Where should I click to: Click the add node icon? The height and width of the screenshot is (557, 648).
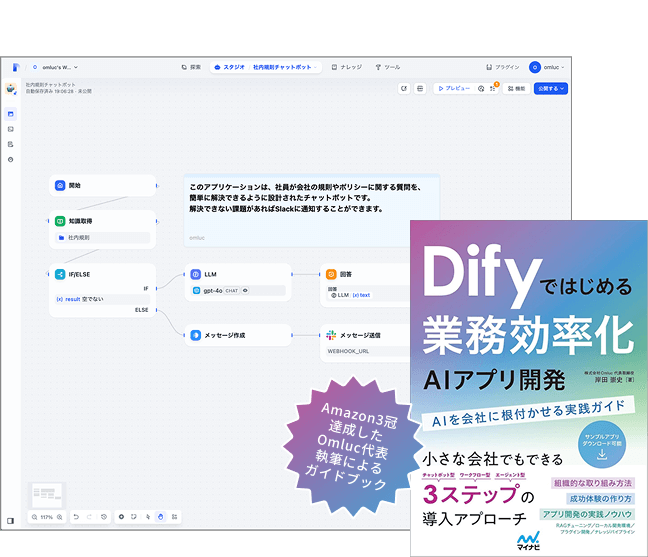point(121,517)
